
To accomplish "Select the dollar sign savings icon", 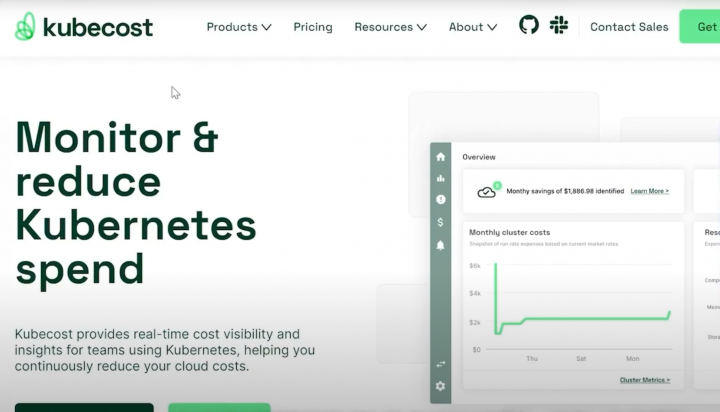I will 440,222.
